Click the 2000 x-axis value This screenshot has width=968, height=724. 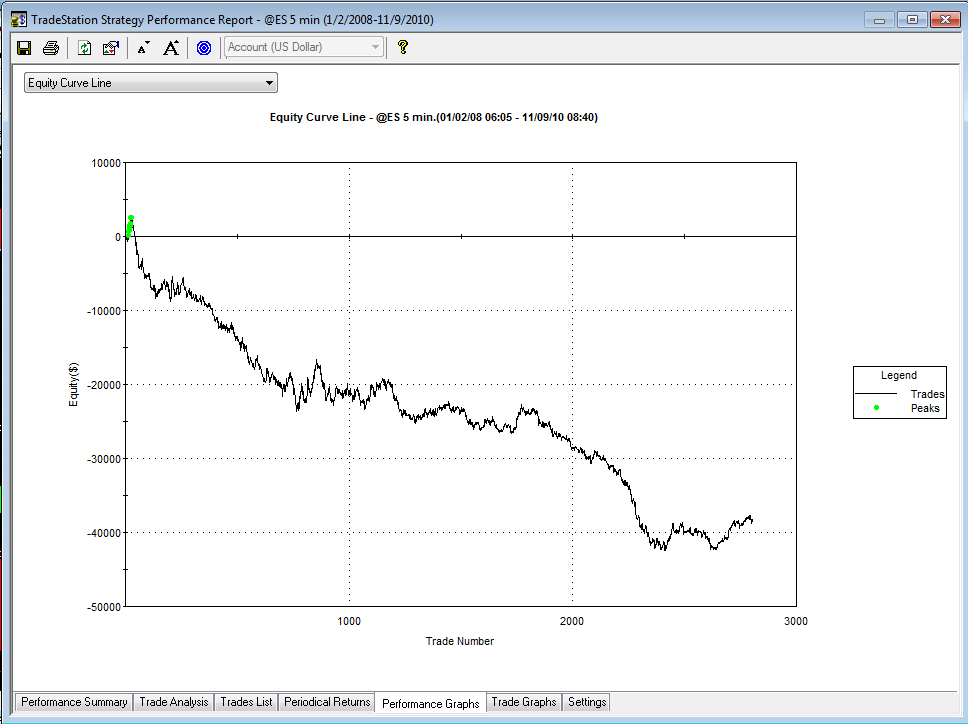click(572, 622)
